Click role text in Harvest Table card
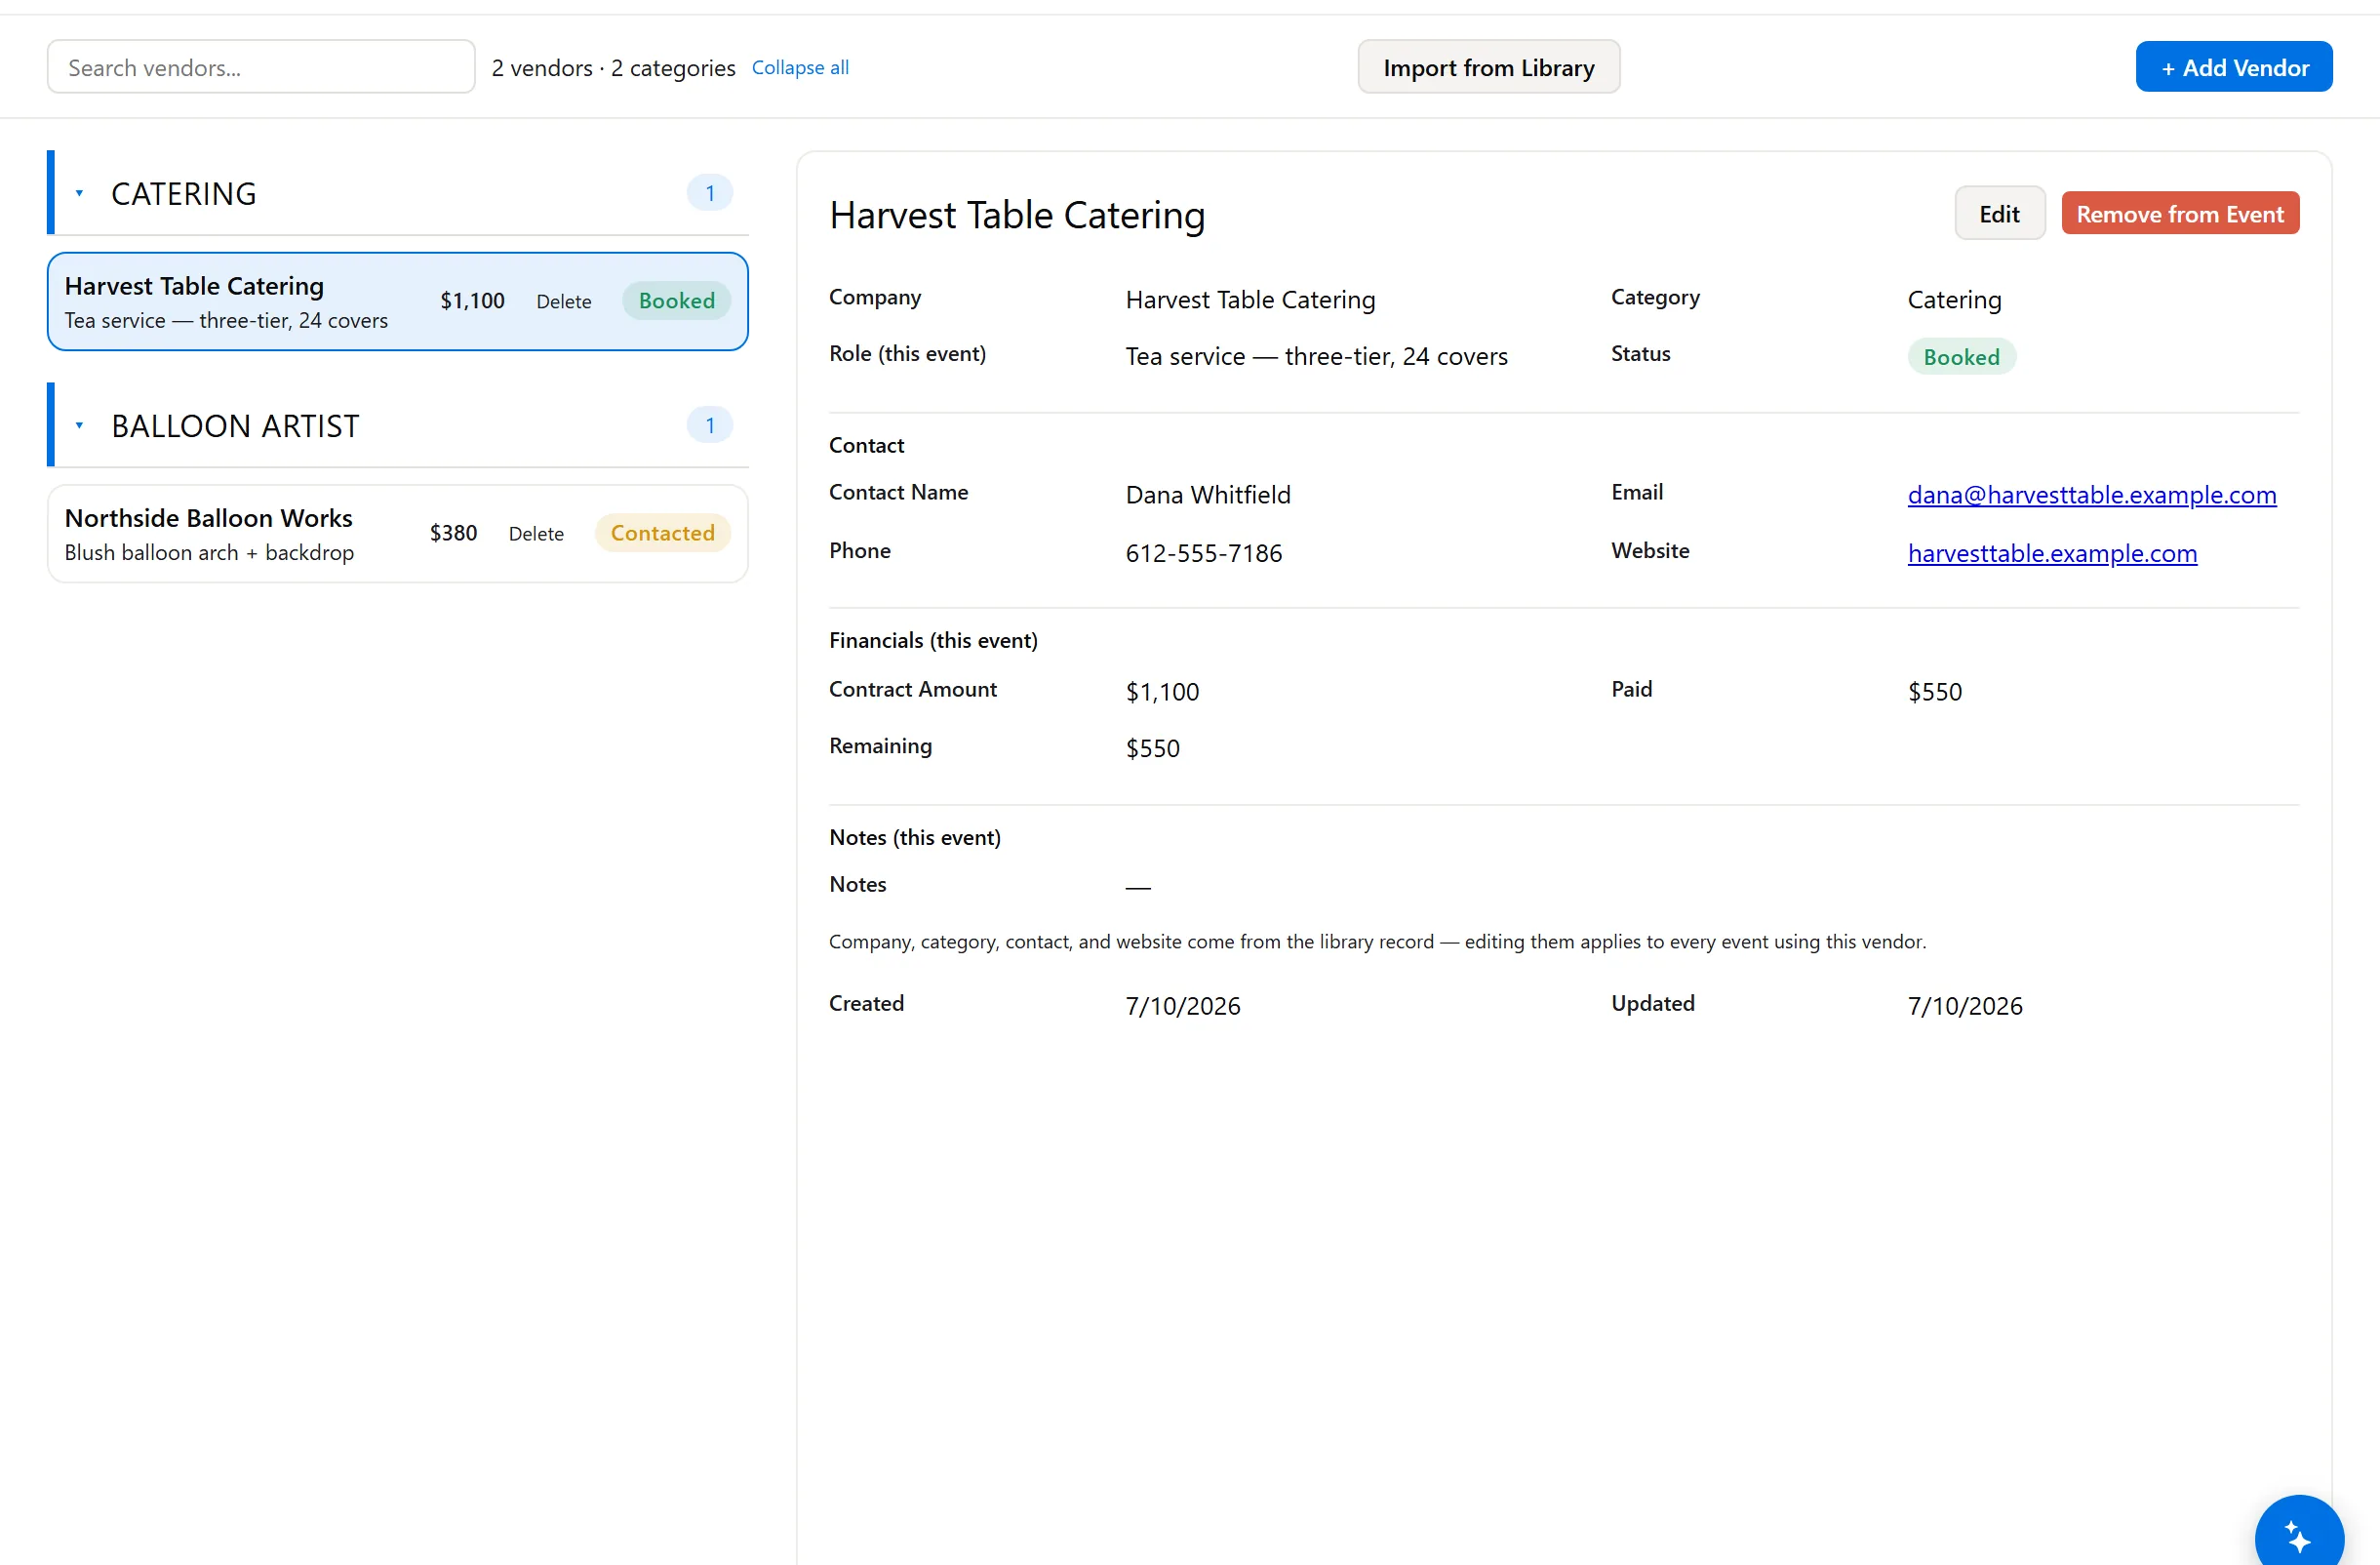This screenshot has height=1565, width=2380. pyautogui.click(x=226, y=320)
